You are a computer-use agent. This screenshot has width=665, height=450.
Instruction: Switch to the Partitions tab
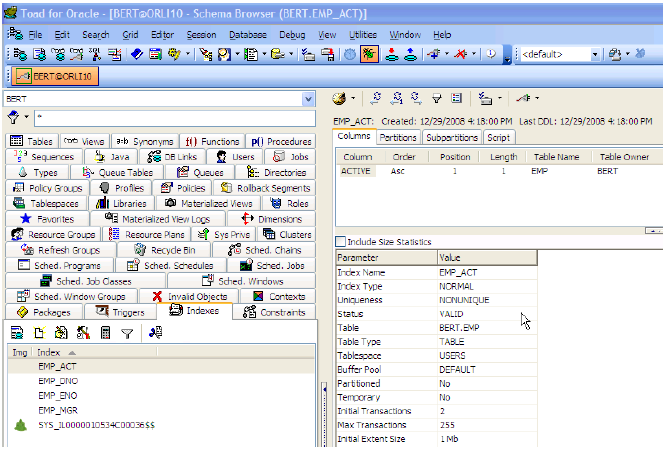click(398, 137)
